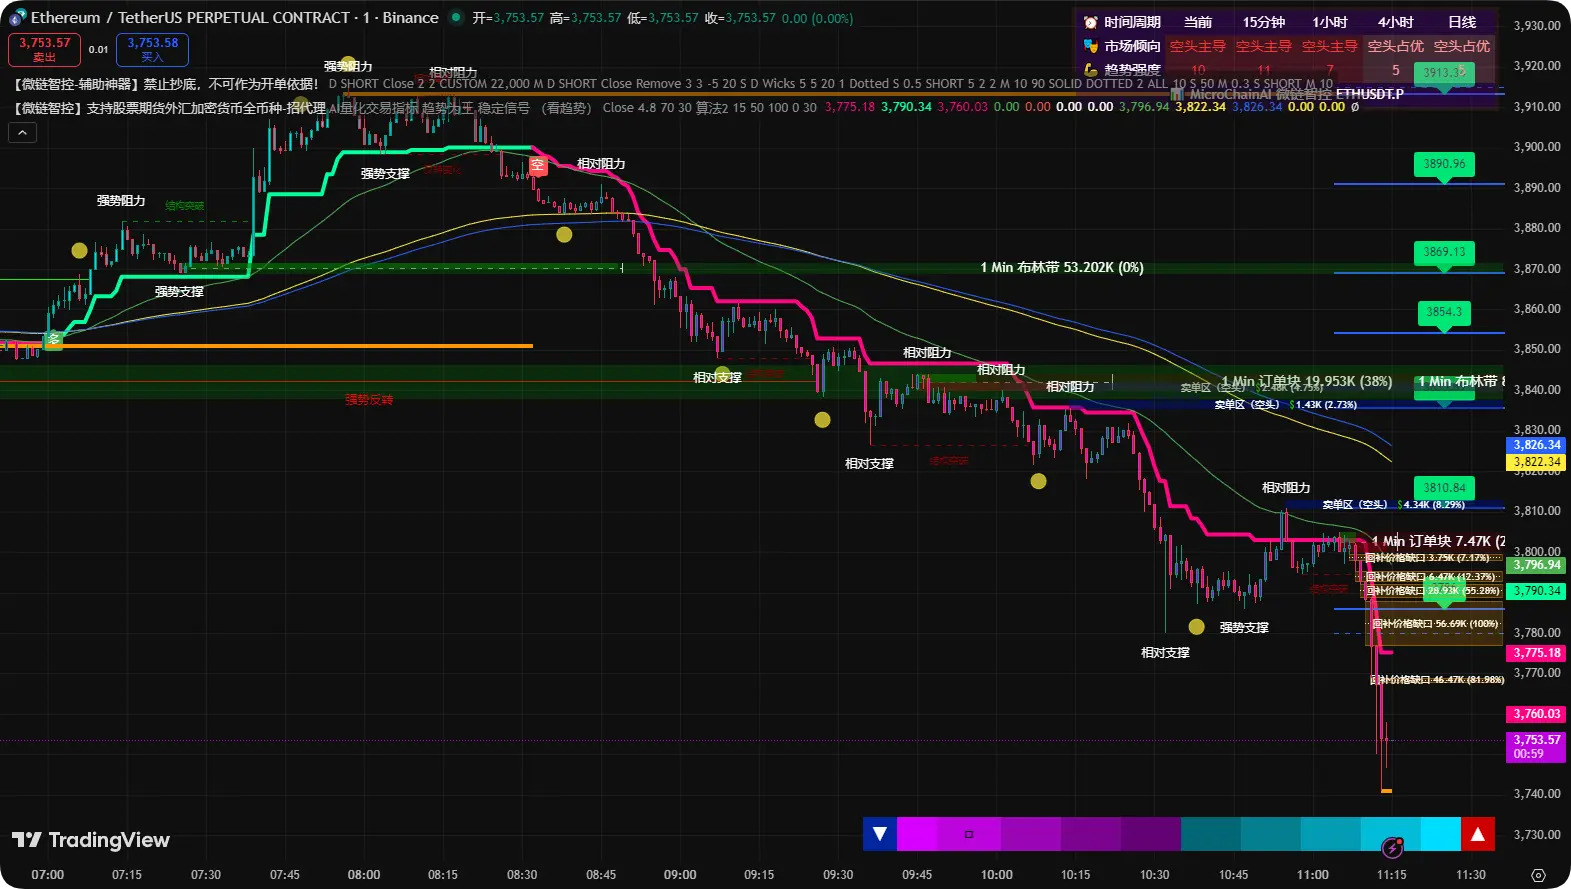Click the 10:00 time axis label
The width and height of the screenshot is (1571, 889).
997,875
